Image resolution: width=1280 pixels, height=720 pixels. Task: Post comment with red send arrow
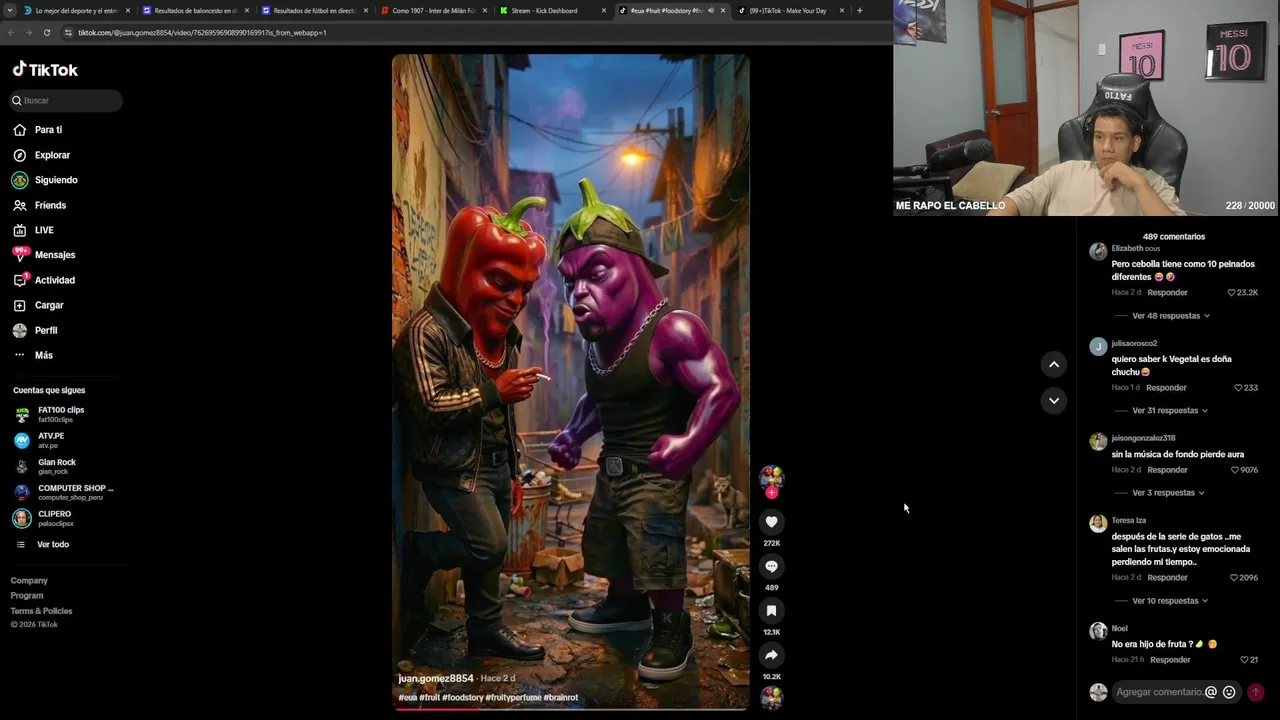[1256, 692]
